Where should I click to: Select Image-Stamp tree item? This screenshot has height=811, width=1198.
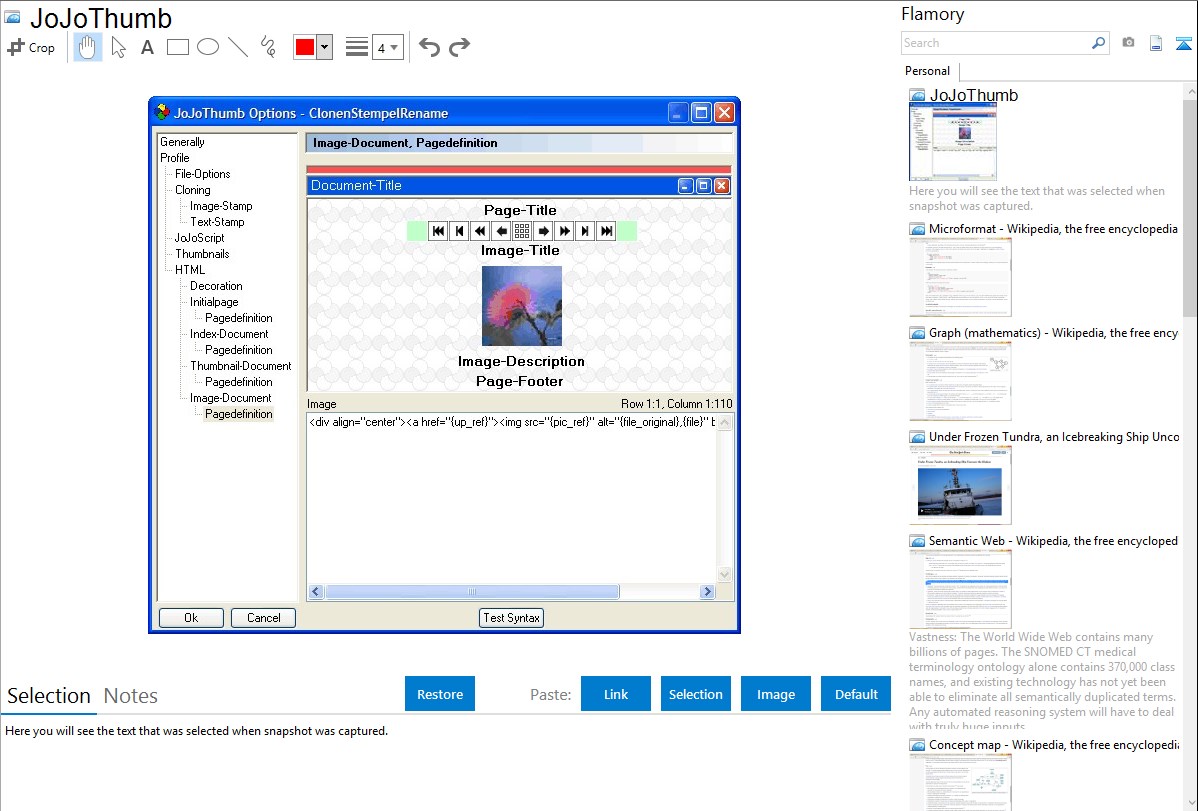tap(221, 206)
